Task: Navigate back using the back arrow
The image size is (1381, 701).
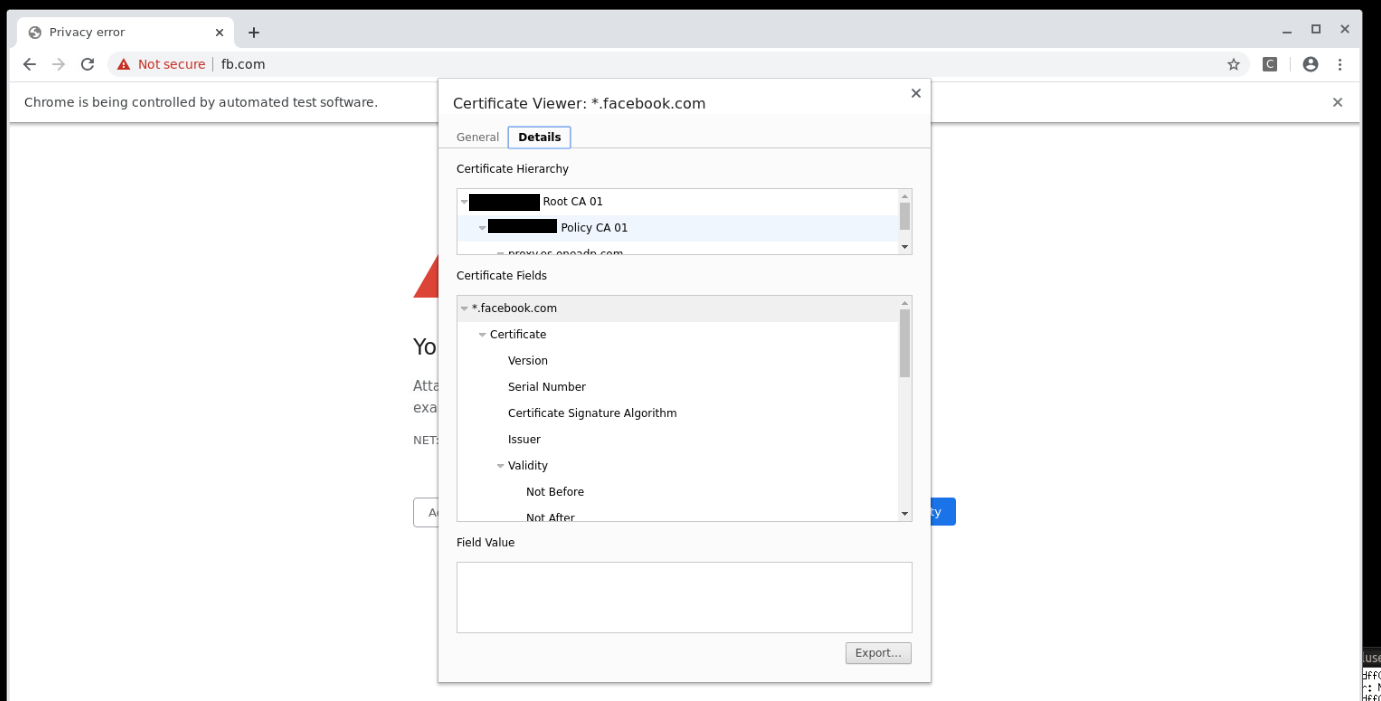Action: coord(29,63)
